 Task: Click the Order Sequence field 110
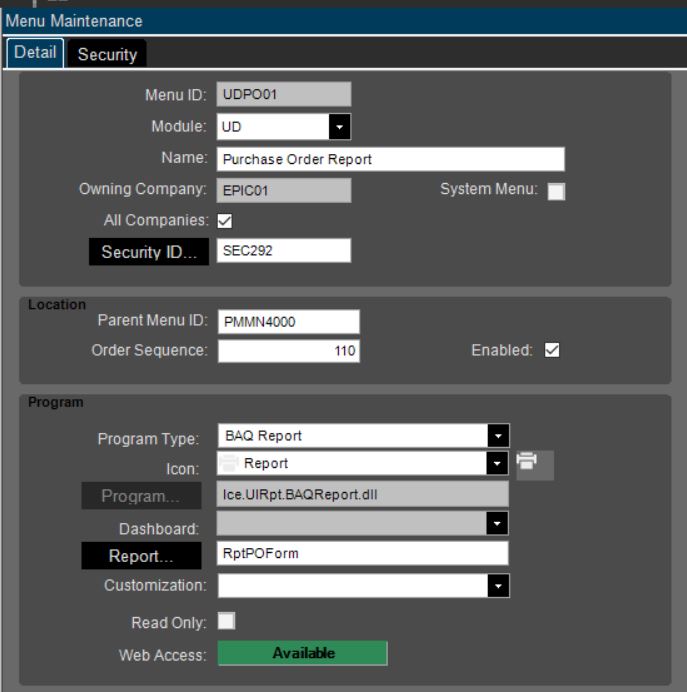(x=289, y=351)
